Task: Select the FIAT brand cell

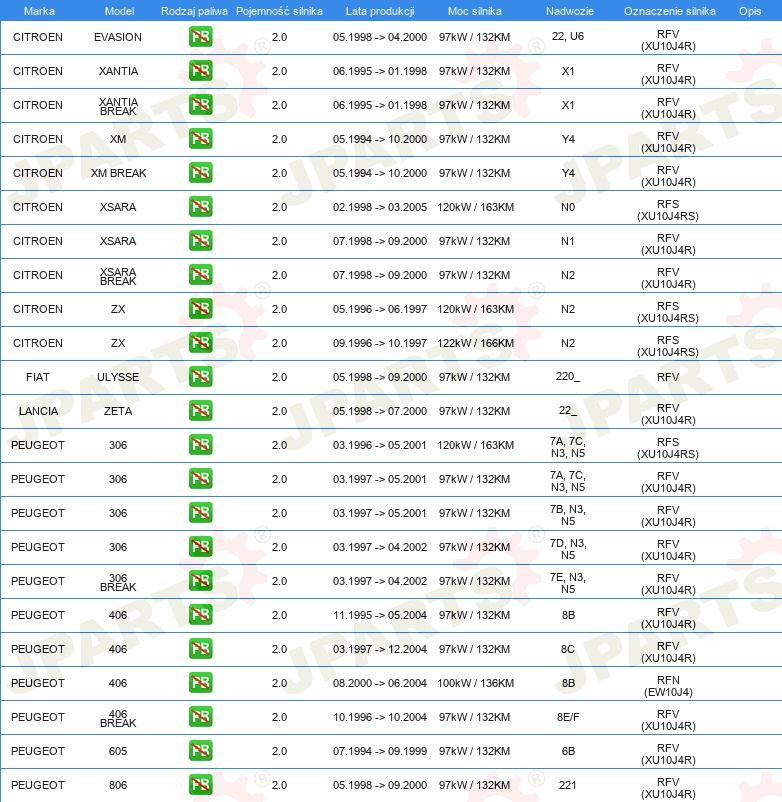Action: point(38,377)
